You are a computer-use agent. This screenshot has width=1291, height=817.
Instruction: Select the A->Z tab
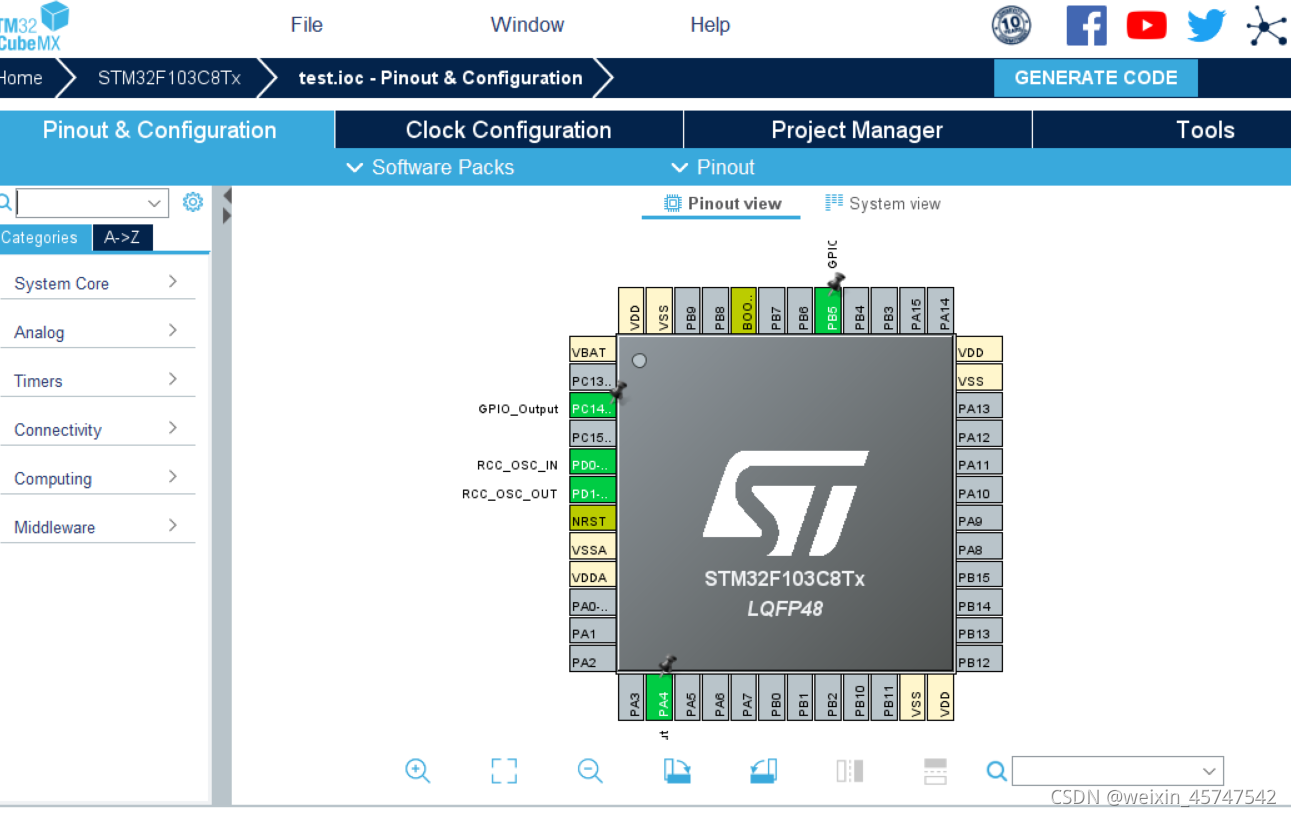coord(122,237)
